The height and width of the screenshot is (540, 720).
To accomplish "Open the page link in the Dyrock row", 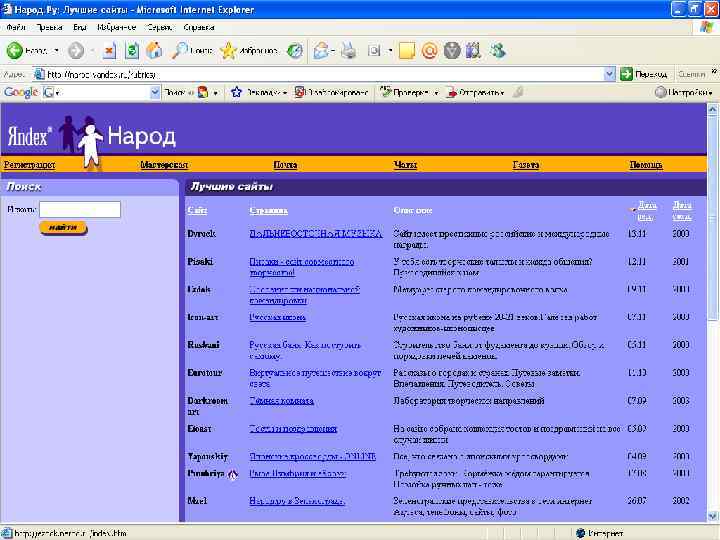I will 315,233.
